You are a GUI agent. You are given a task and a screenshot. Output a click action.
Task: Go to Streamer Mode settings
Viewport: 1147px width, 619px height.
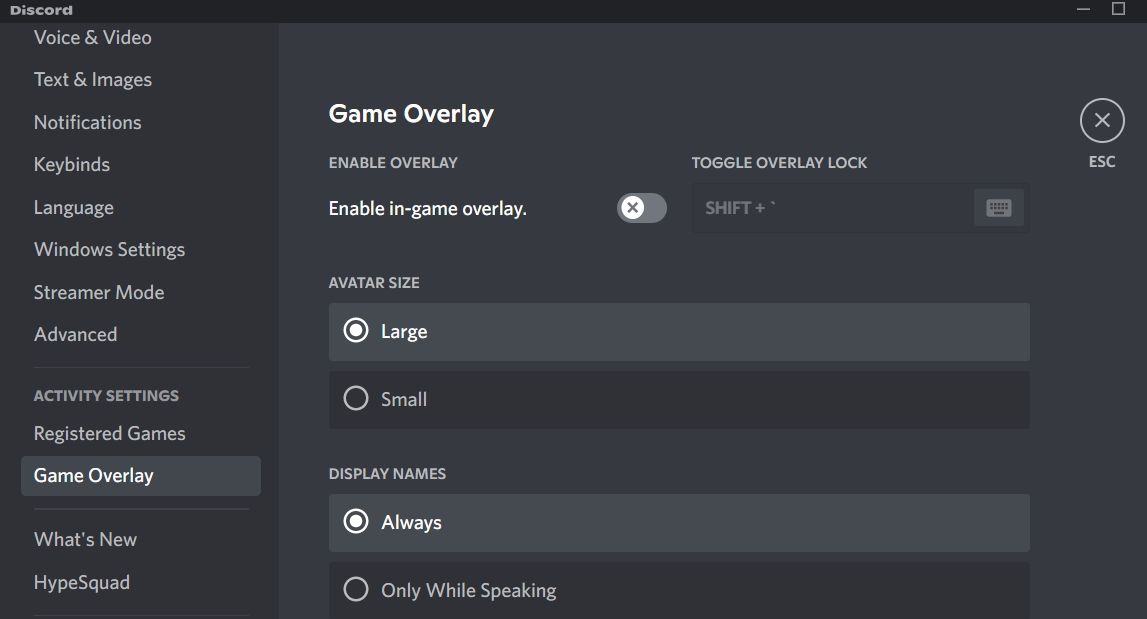coord(99,291)
